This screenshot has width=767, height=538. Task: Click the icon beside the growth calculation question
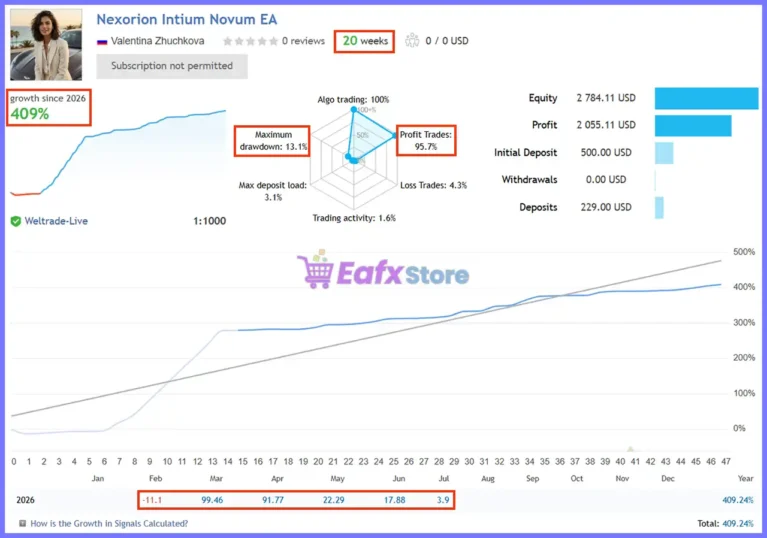(23, 524)
